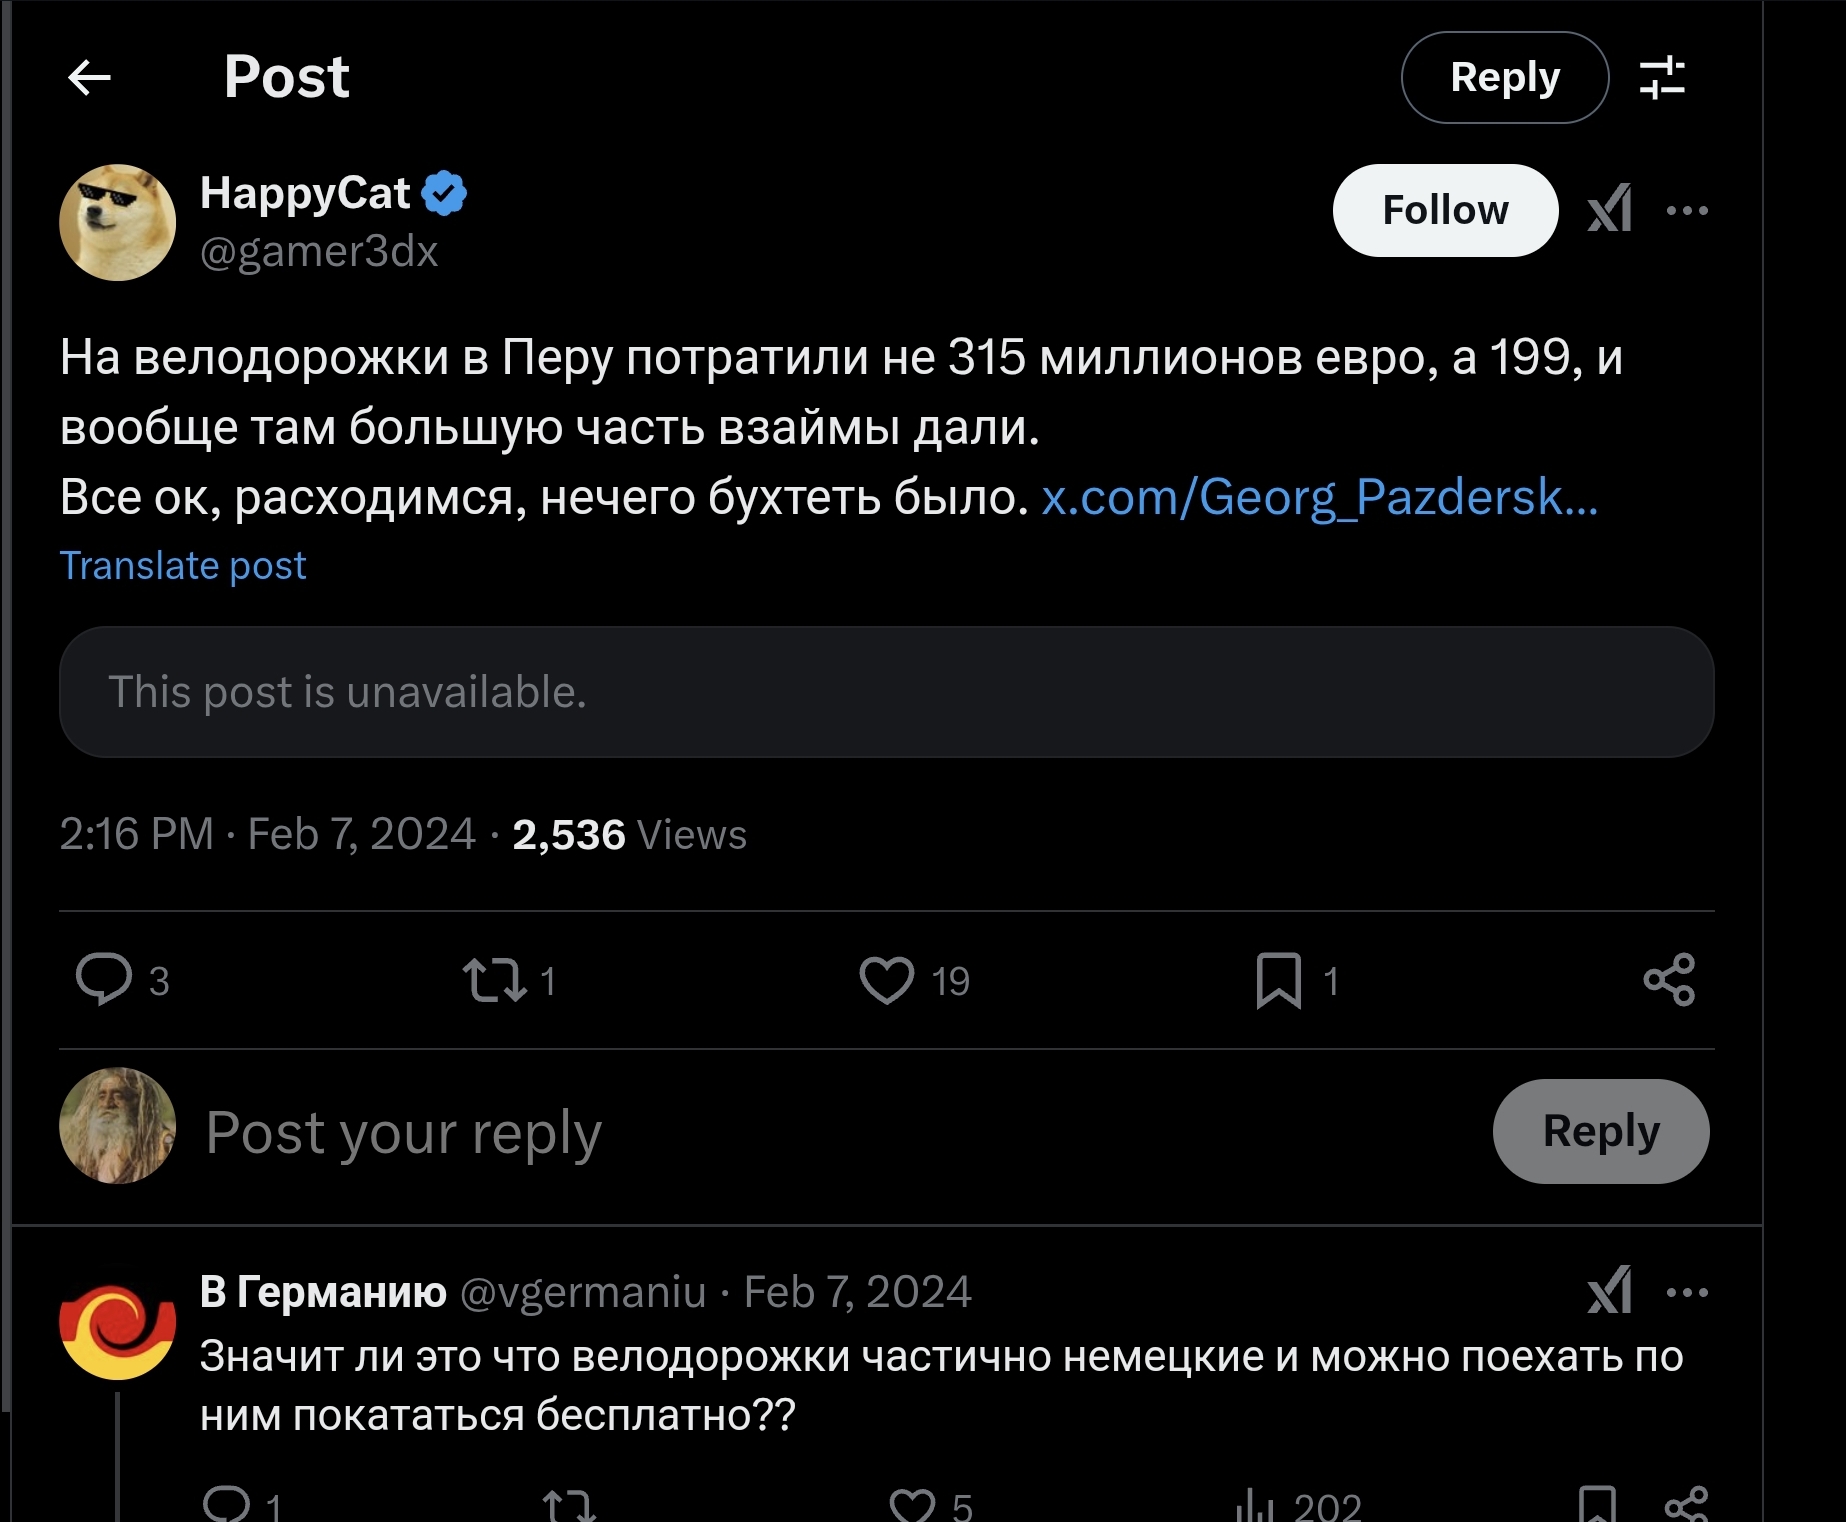Open reply sorting filter icon
This screenshot has width=1846, height=1522.
click(1662, 77)
